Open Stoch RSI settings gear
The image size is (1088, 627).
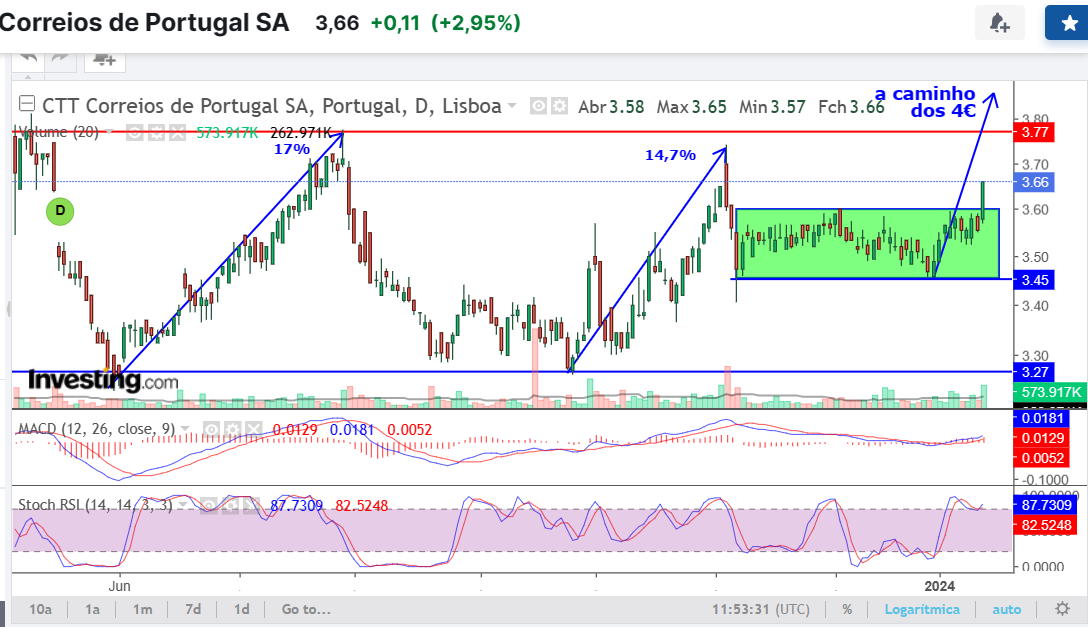230,506
